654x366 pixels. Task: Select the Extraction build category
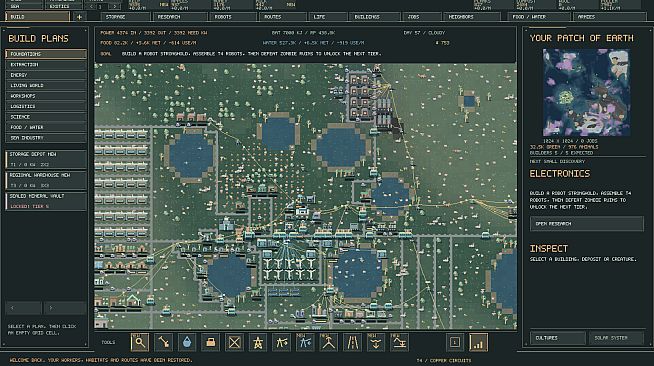(46, 65)
